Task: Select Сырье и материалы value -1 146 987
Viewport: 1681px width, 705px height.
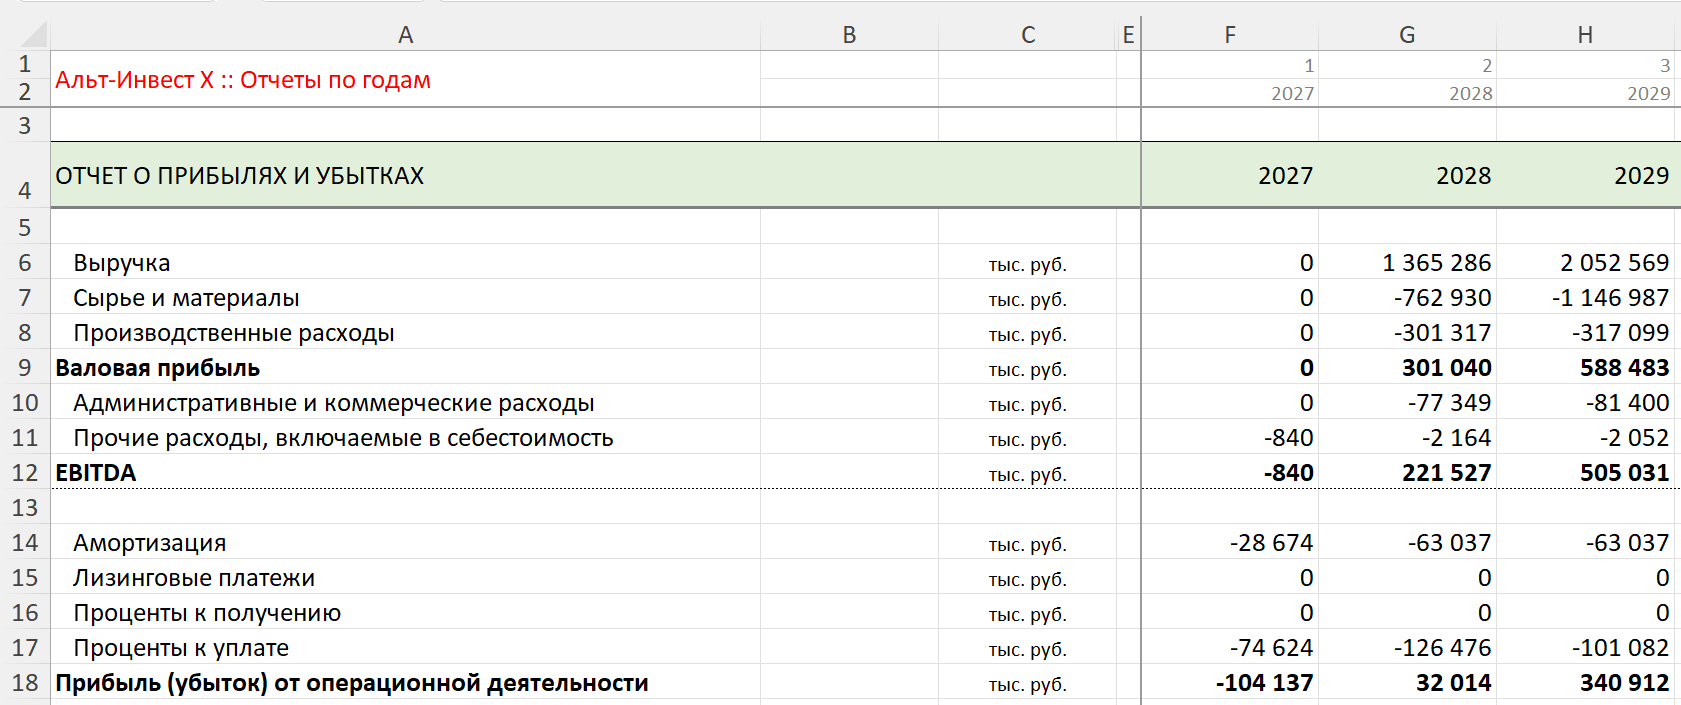Action: 1610,298
